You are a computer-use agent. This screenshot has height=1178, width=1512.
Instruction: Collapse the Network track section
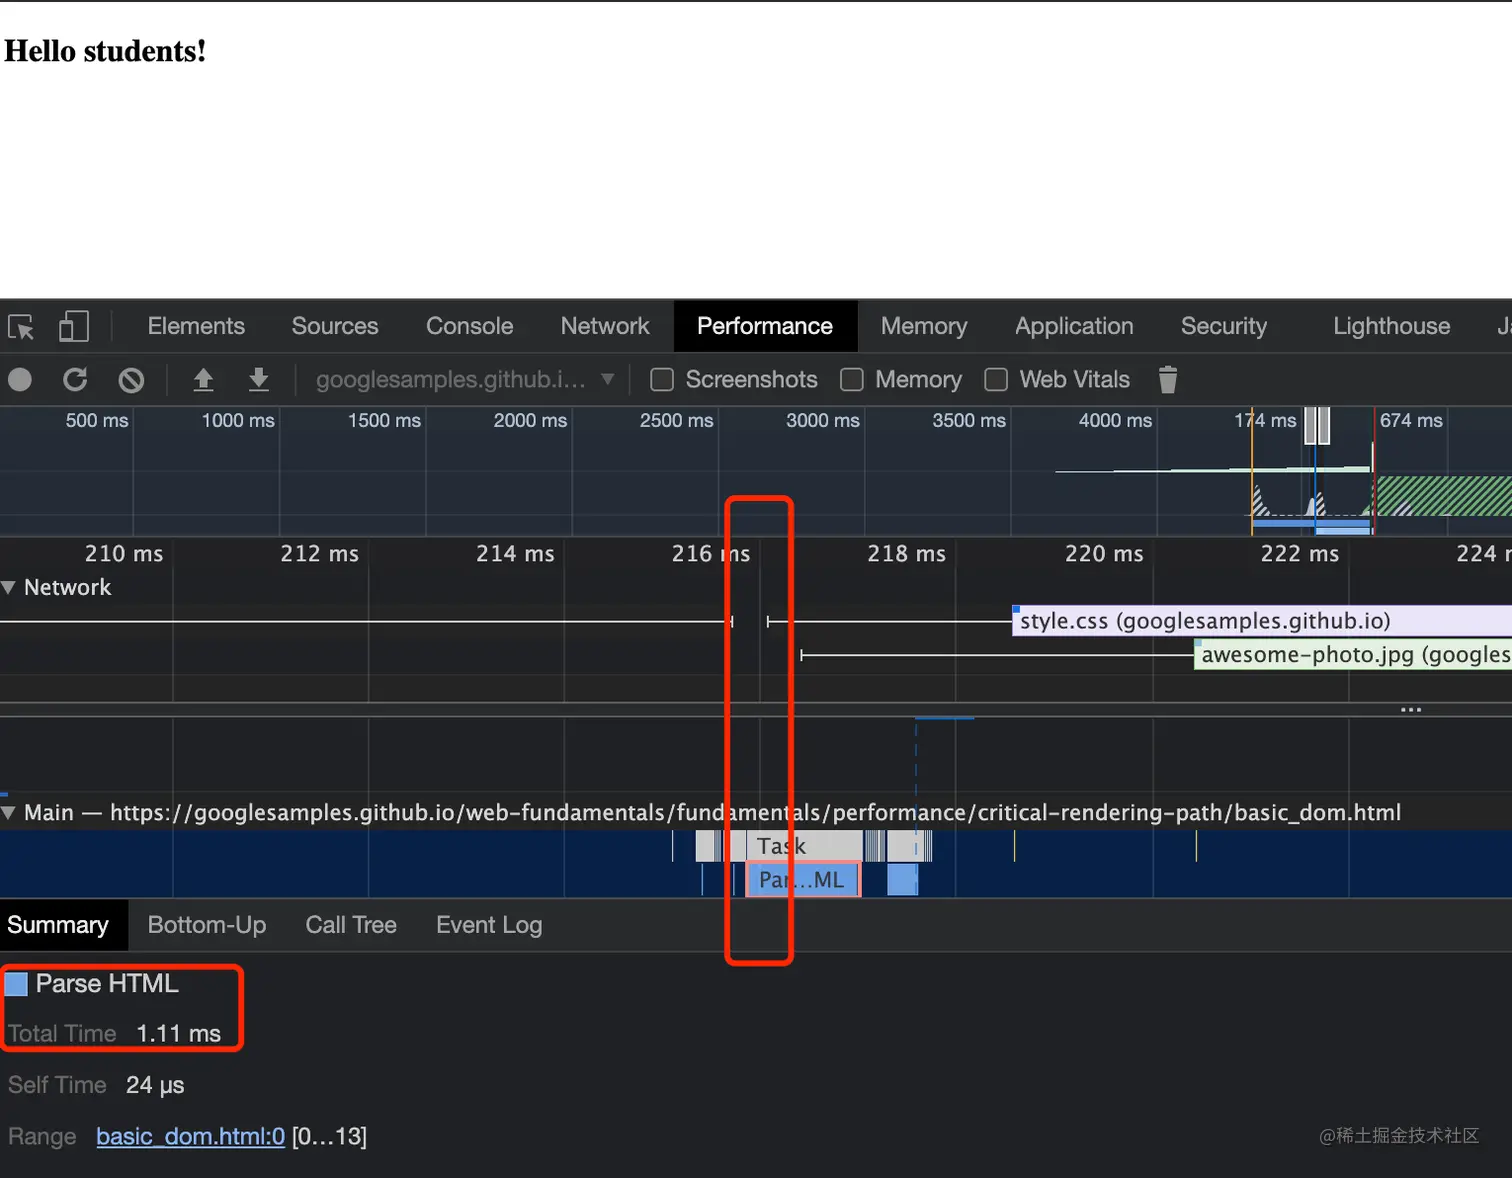point(9,588)
